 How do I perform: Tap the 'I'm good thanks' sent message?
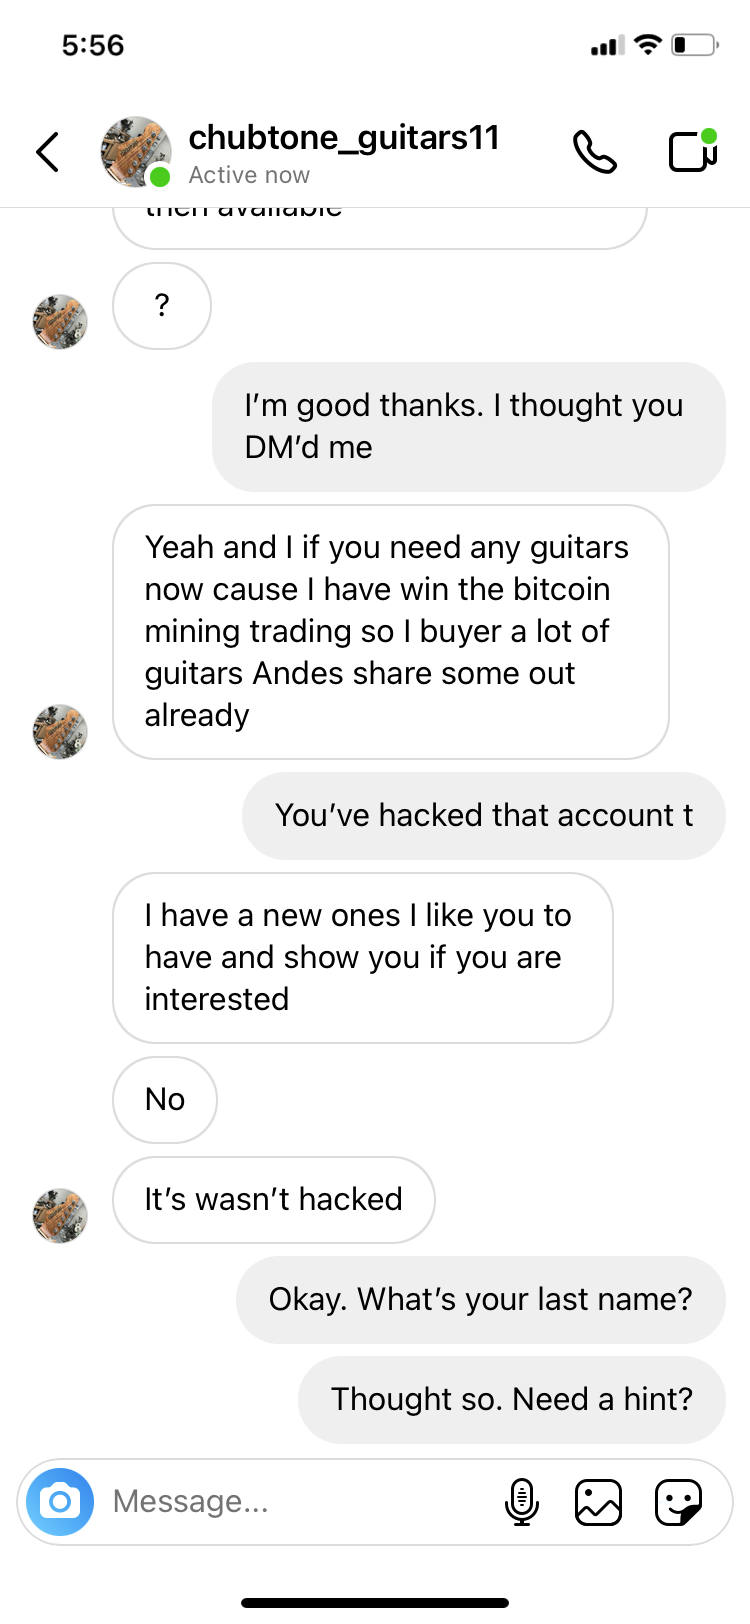(469, 427)
